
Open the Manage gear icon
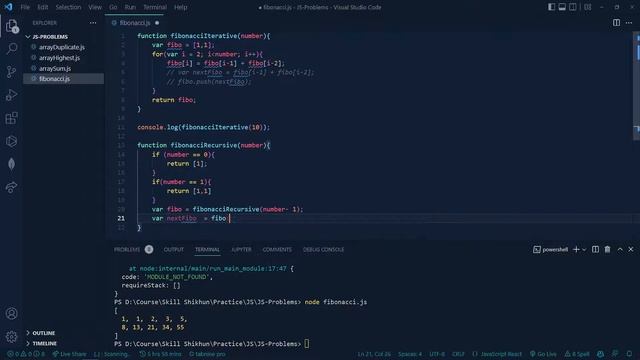pyautogui.click(x=12, y=337)
